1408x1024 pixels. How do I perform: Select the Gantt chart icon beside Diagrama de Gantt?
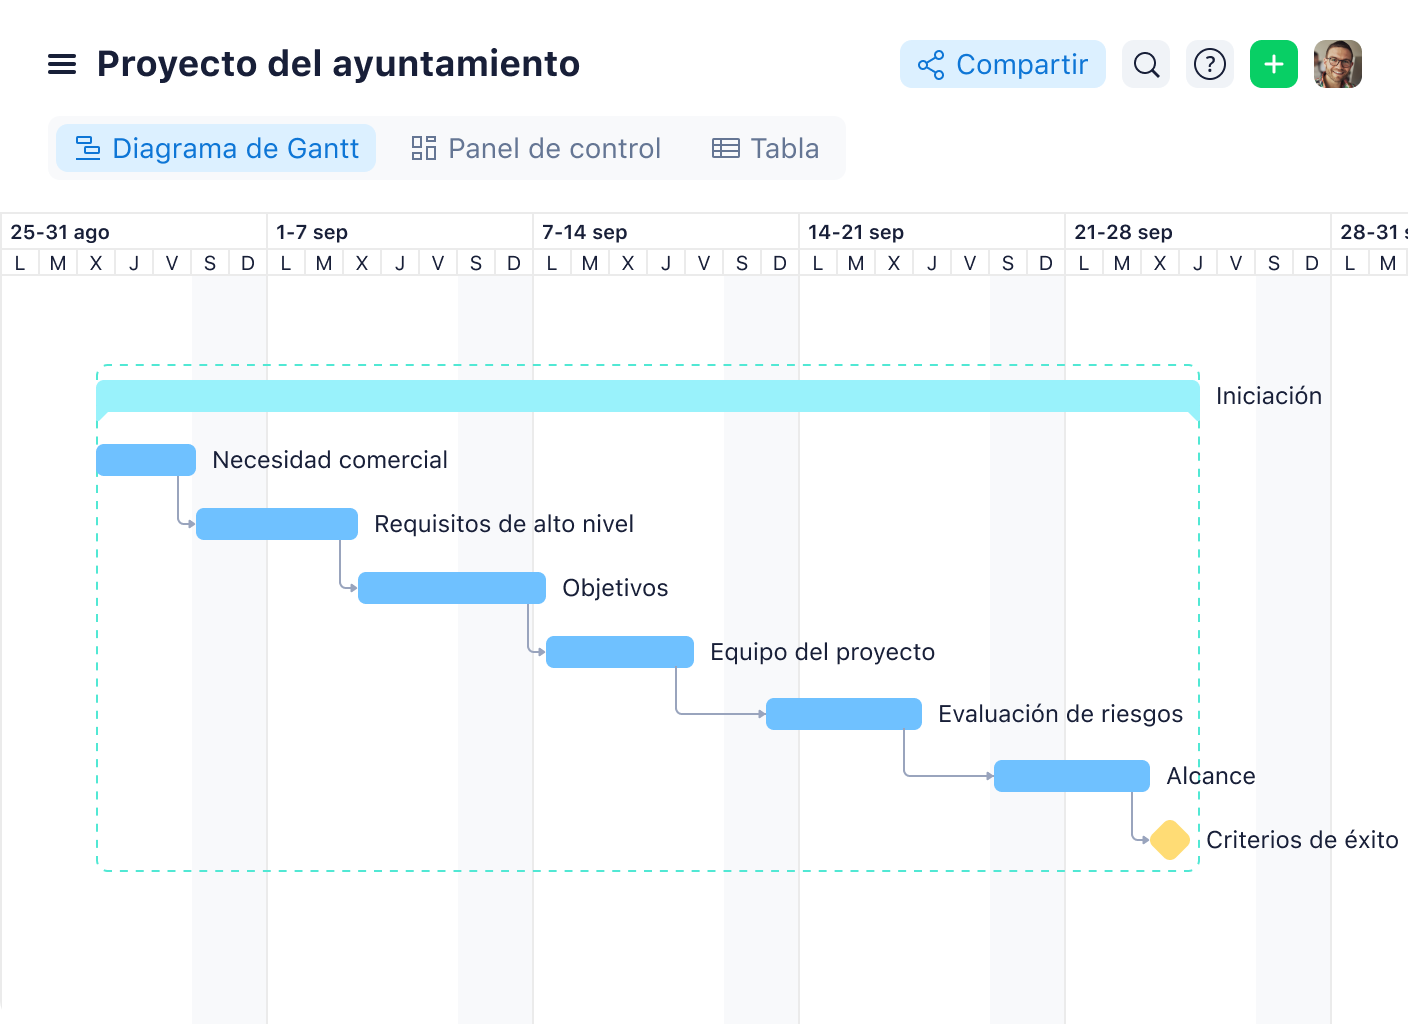click(x=88, y=147)
